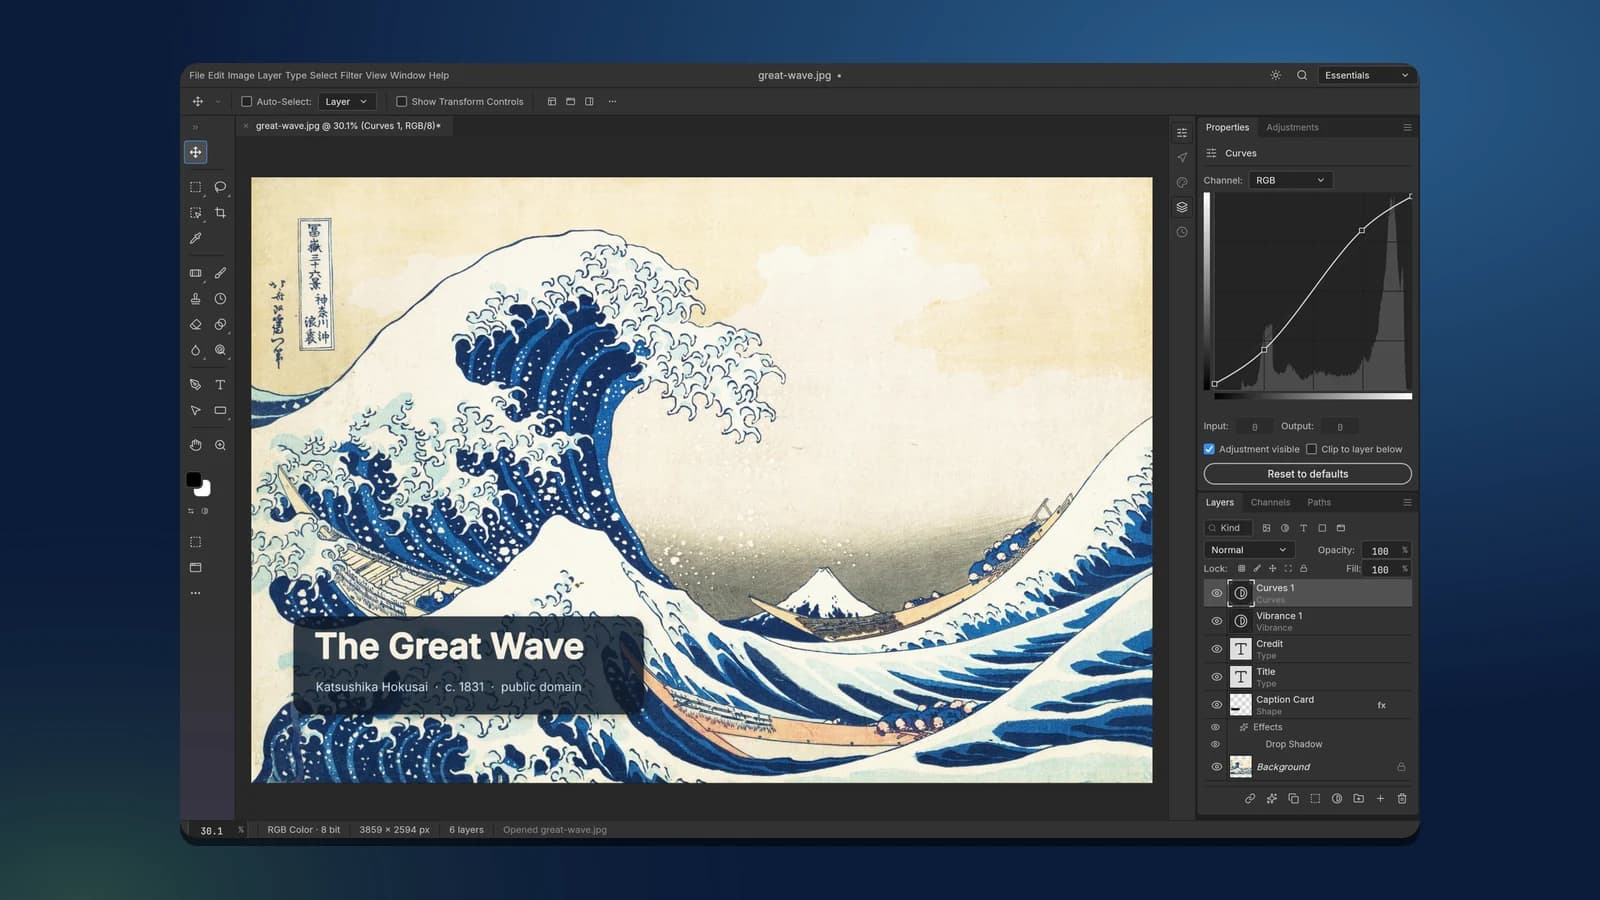
Task: Open the Essentials workspace dropdown
Action: (x=1366, y=75)
